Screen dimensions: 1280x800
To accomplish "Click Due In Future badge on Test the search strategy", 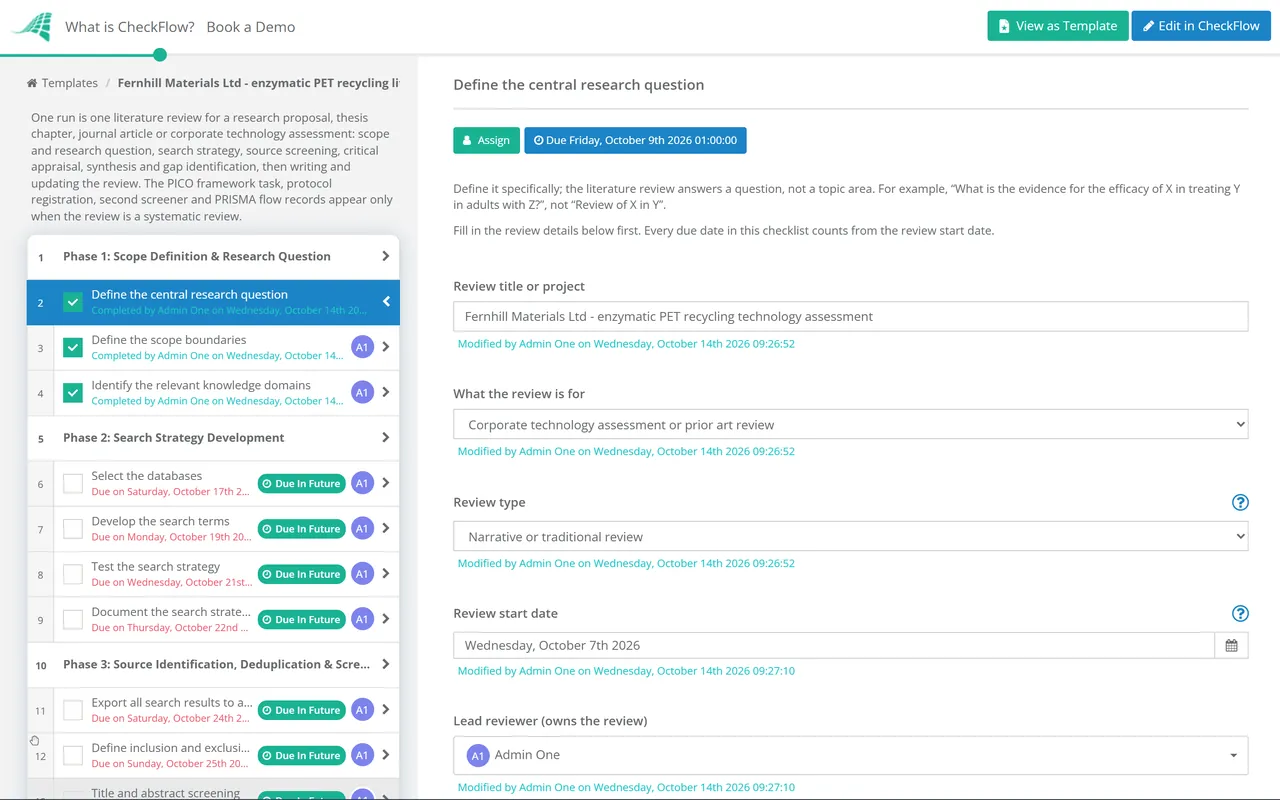I will [301, 574].
